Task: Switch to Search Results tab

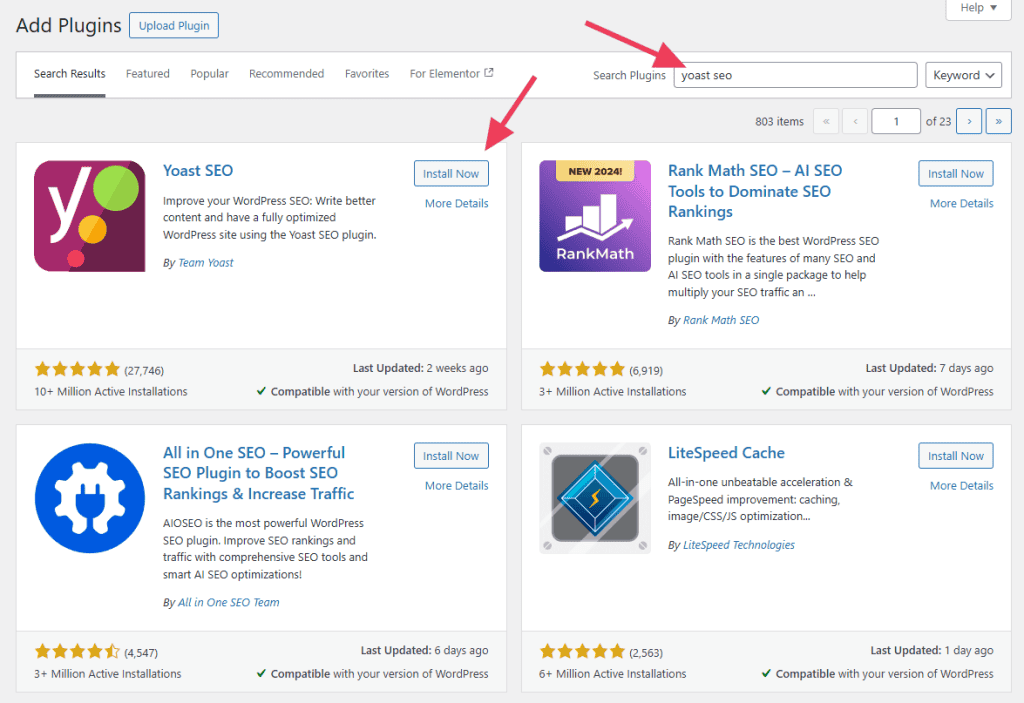Action: click(x=70, y=74)
